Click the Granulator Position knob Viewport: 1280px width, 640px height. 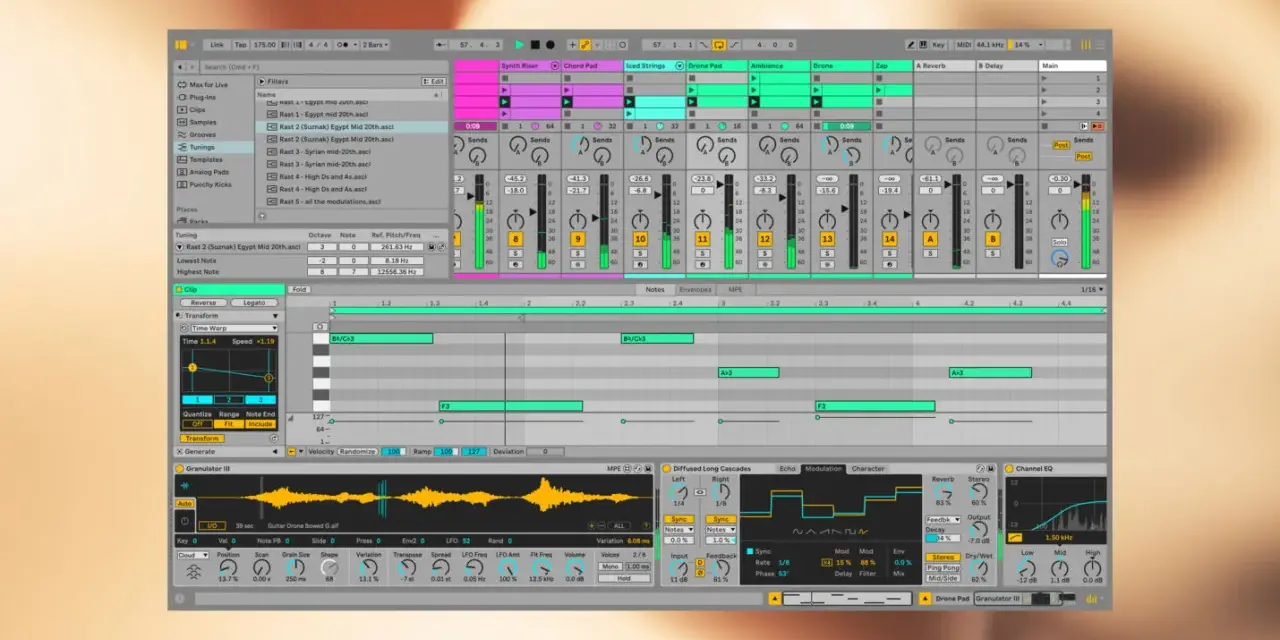228,566
